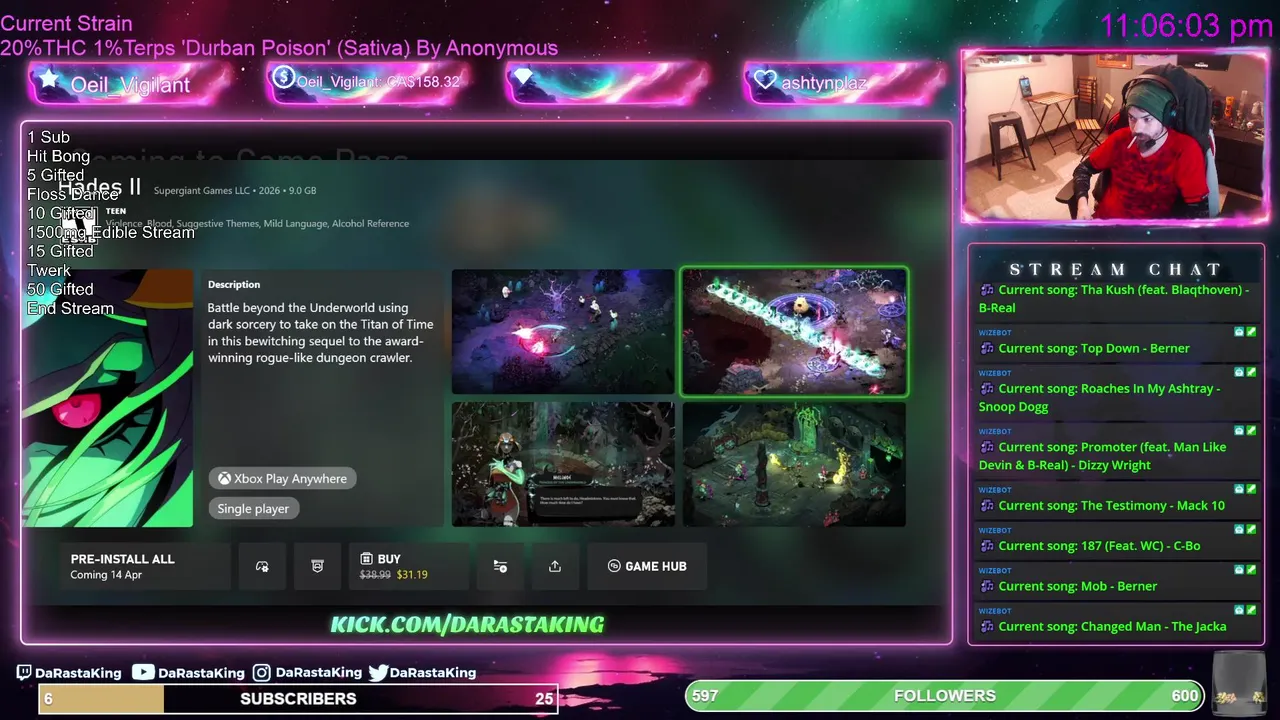Image resolution: width=1280 pixels, height=720 pixels.
Task: Click 'End Stream' reward list entry
Action: [x=70, y=309]
